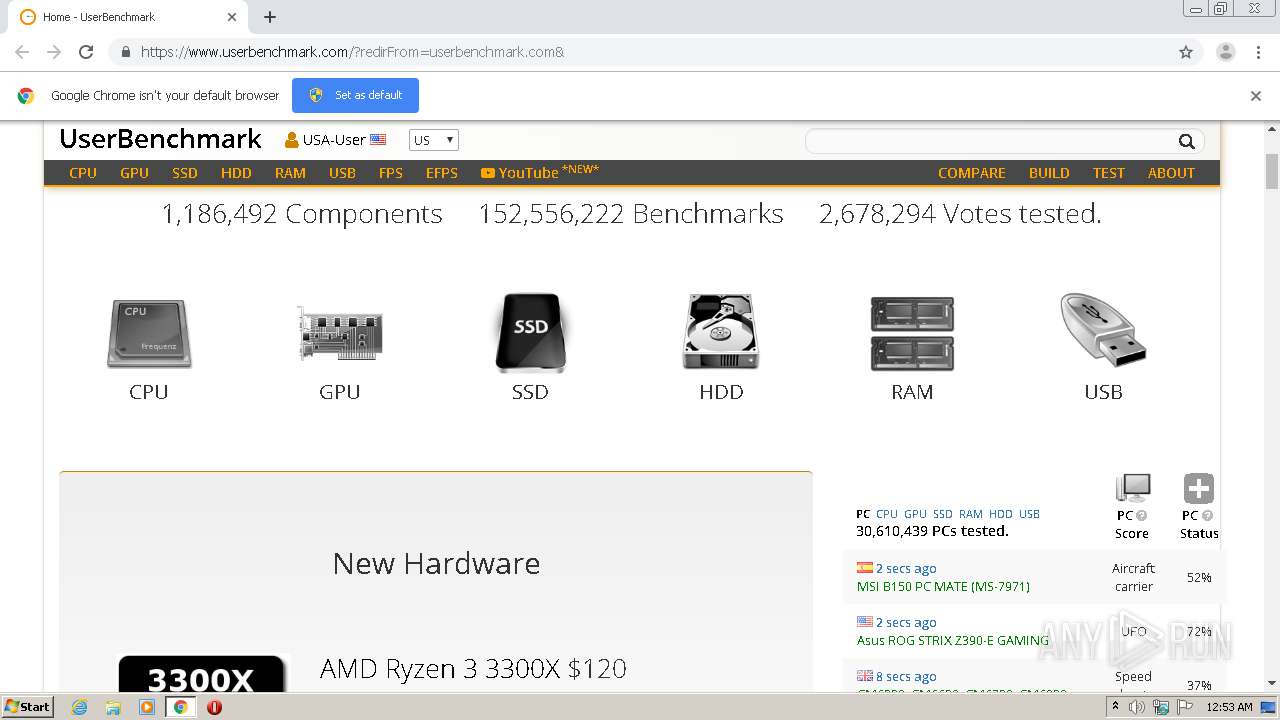Go back to previous page
The image size is (1280, 720).
pyautogui.click(x=22, y=52)
